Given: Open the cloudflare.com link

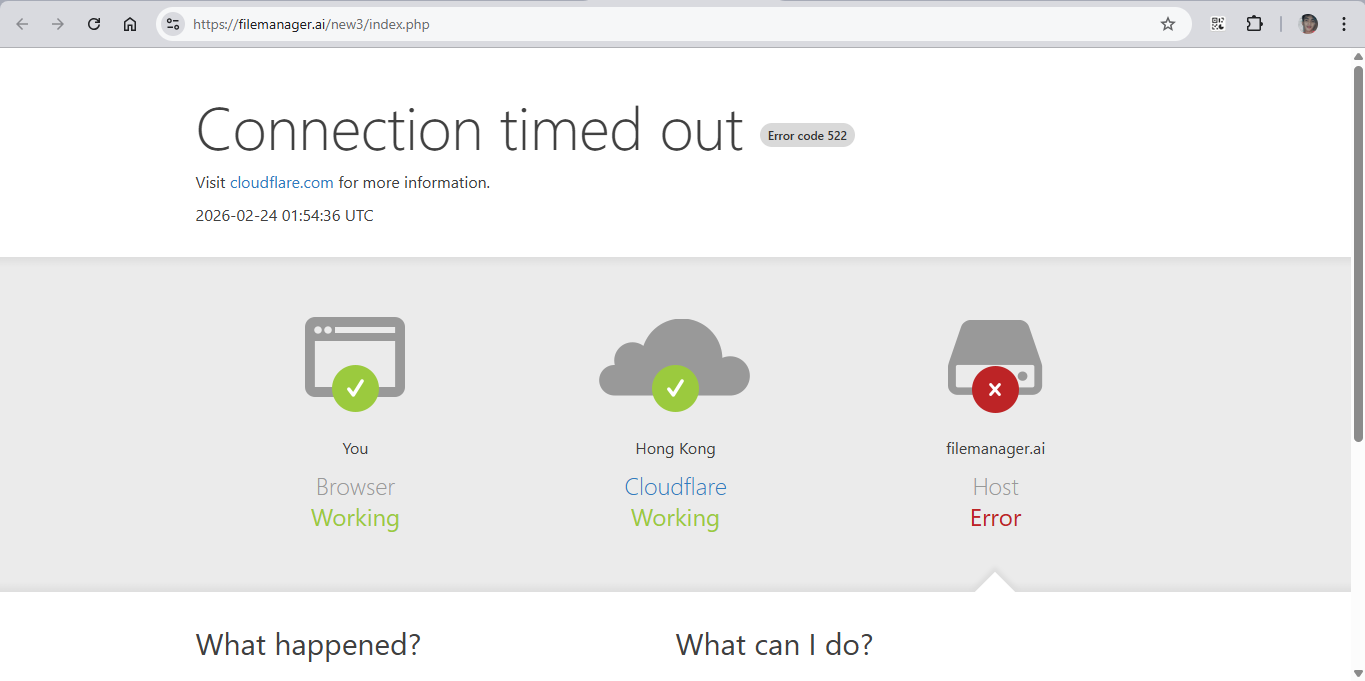Looking at the screenshot, I should point(282,183).
